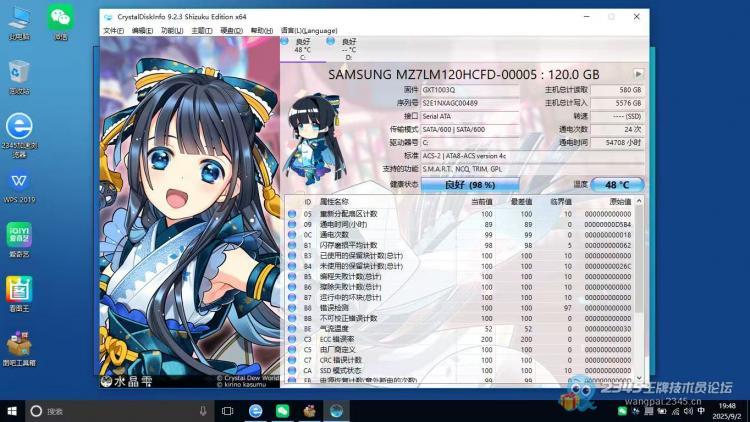This screenshot has width=750, height=422.
Task: Open the 回收站 Recycle Bin desktop icon
Action: tap(20, 77)
